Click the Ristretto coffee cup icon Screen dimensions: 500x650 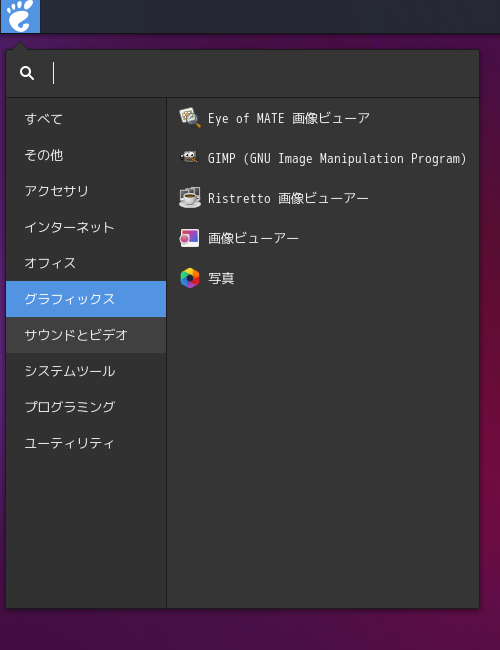click(190, 198)
